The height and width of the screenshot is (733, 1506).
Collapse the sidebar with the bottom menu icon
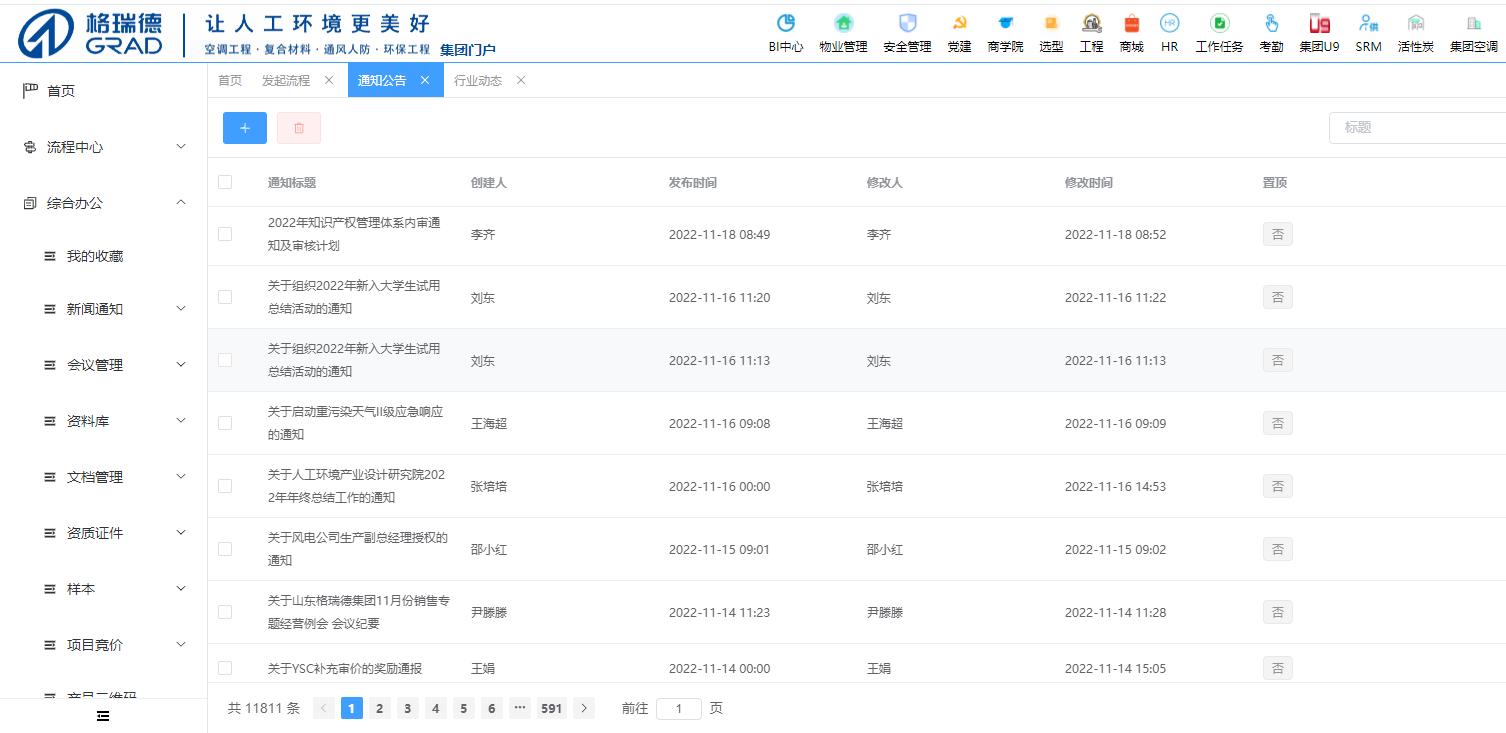(x=103, y=715)
